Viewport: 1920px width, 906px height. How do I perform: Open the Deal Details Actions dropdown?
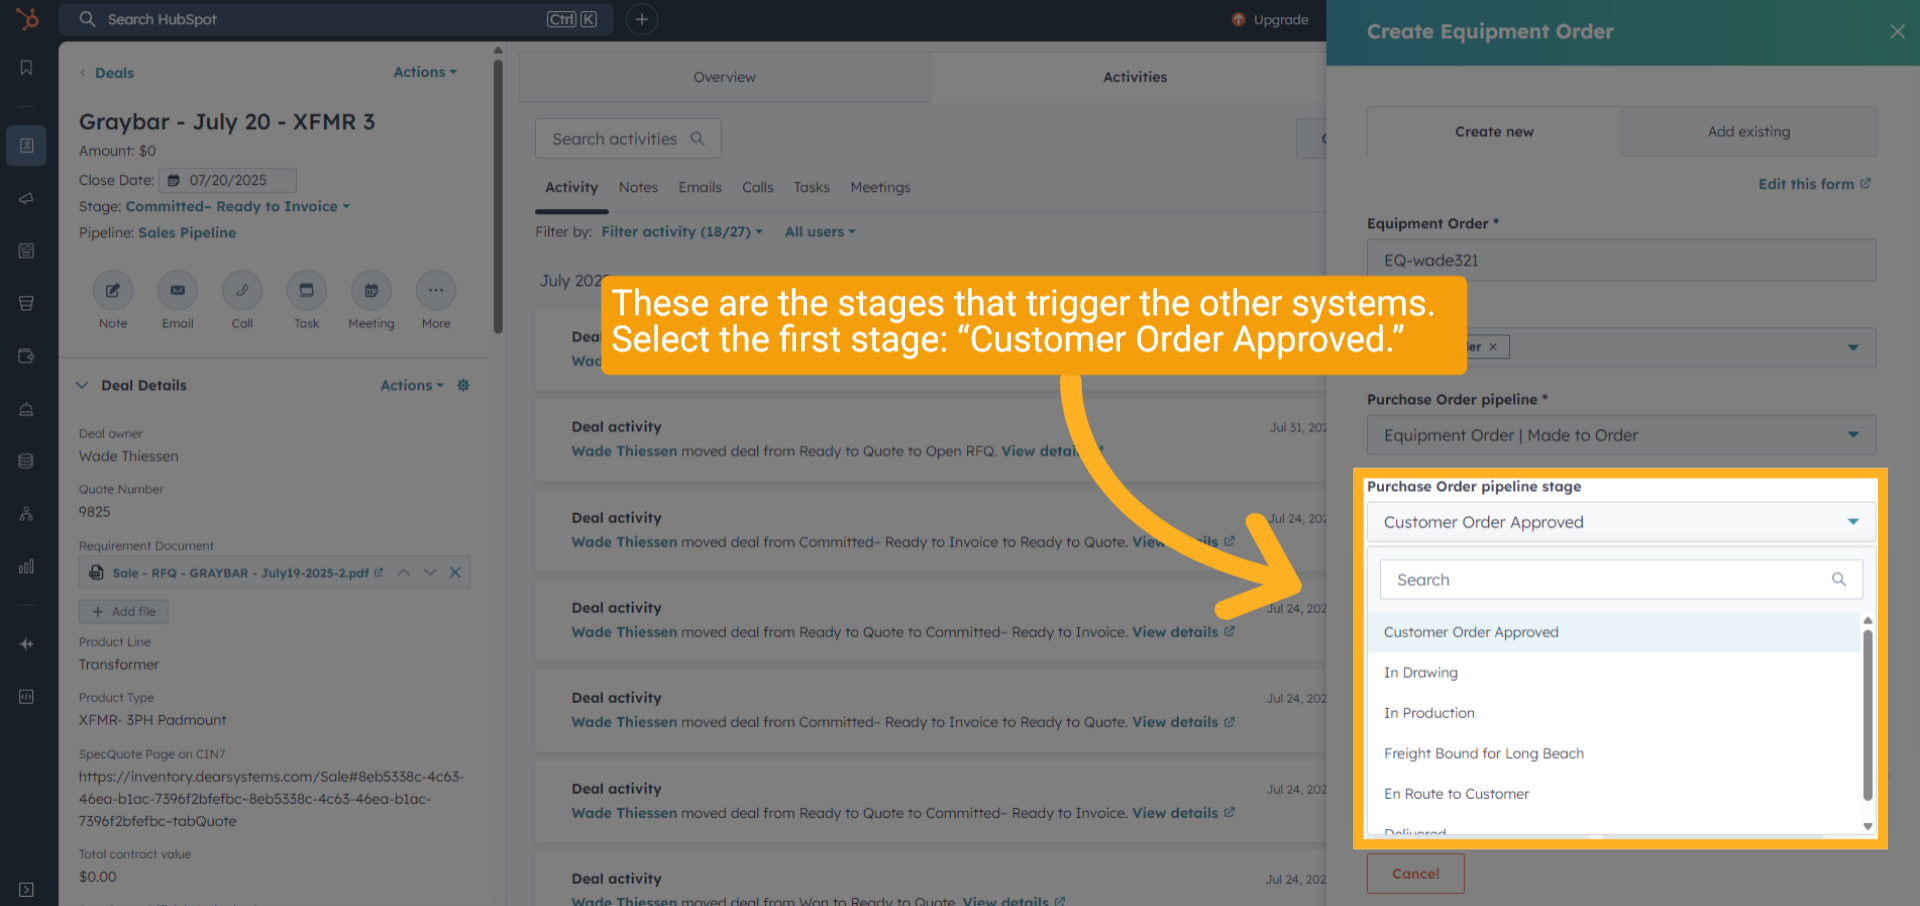(412, 385)
